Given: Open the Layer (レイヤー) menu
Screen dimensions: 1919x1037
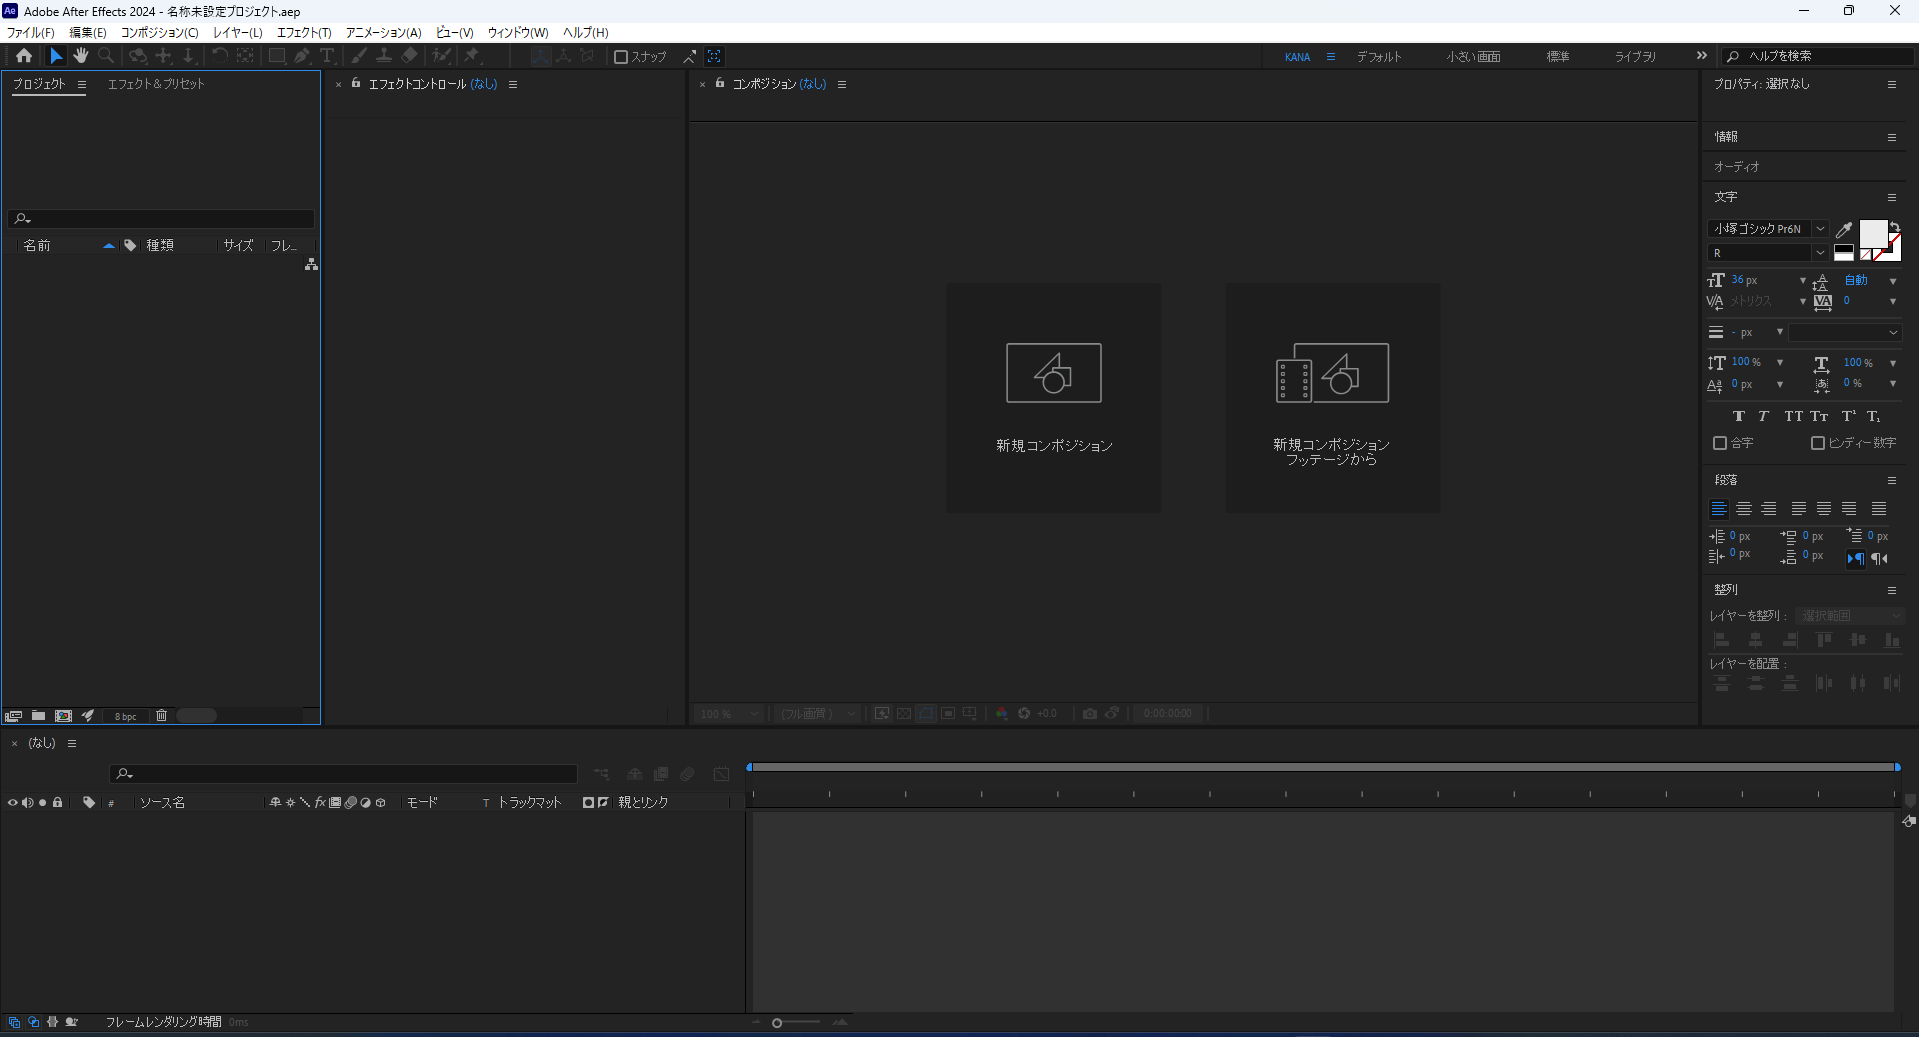Looking at the screenshot, I should 238,33.
